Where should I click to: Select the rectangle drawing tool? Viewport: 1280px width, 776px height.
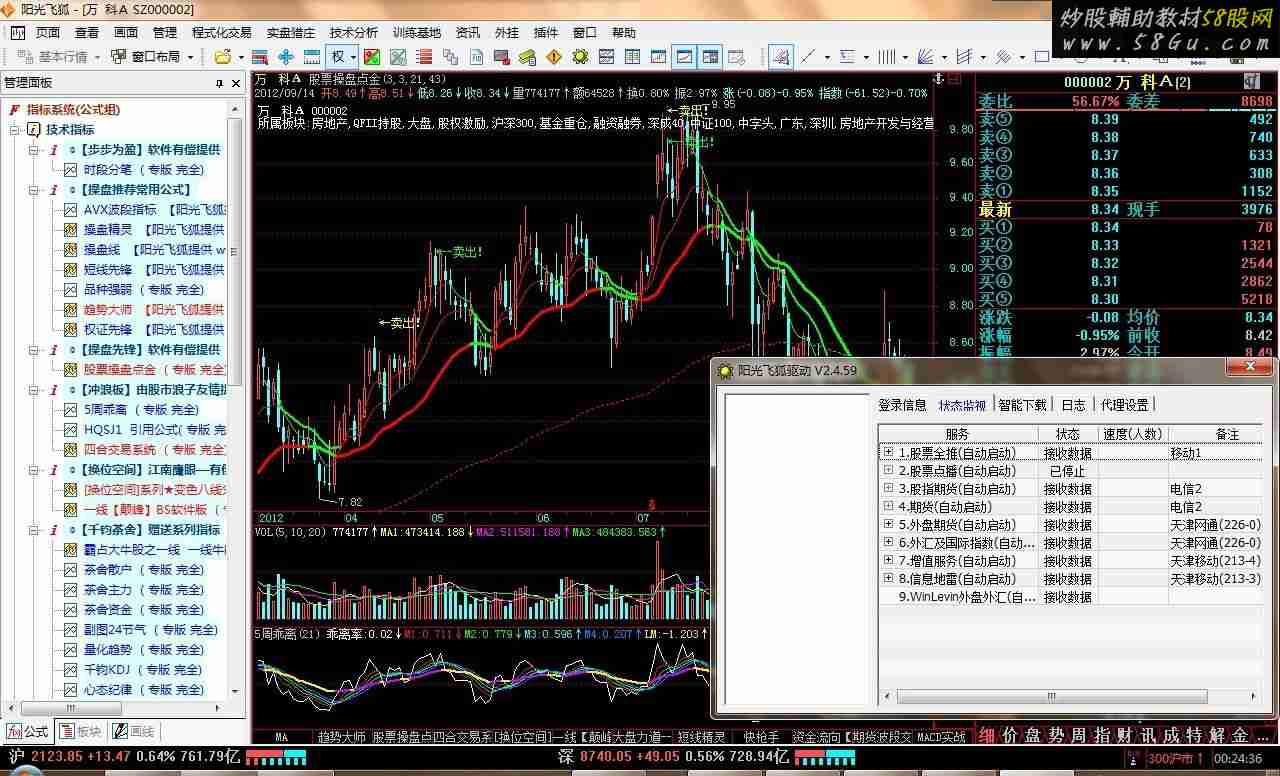click(x=1042, y=57)
